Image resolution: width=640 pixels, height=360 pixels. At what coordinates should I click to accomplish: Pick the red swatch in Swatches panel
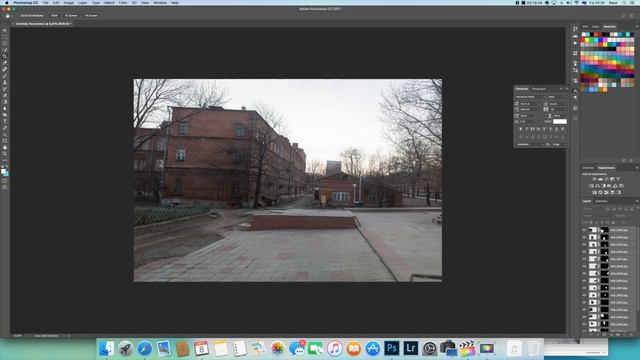tap(582, 40)
